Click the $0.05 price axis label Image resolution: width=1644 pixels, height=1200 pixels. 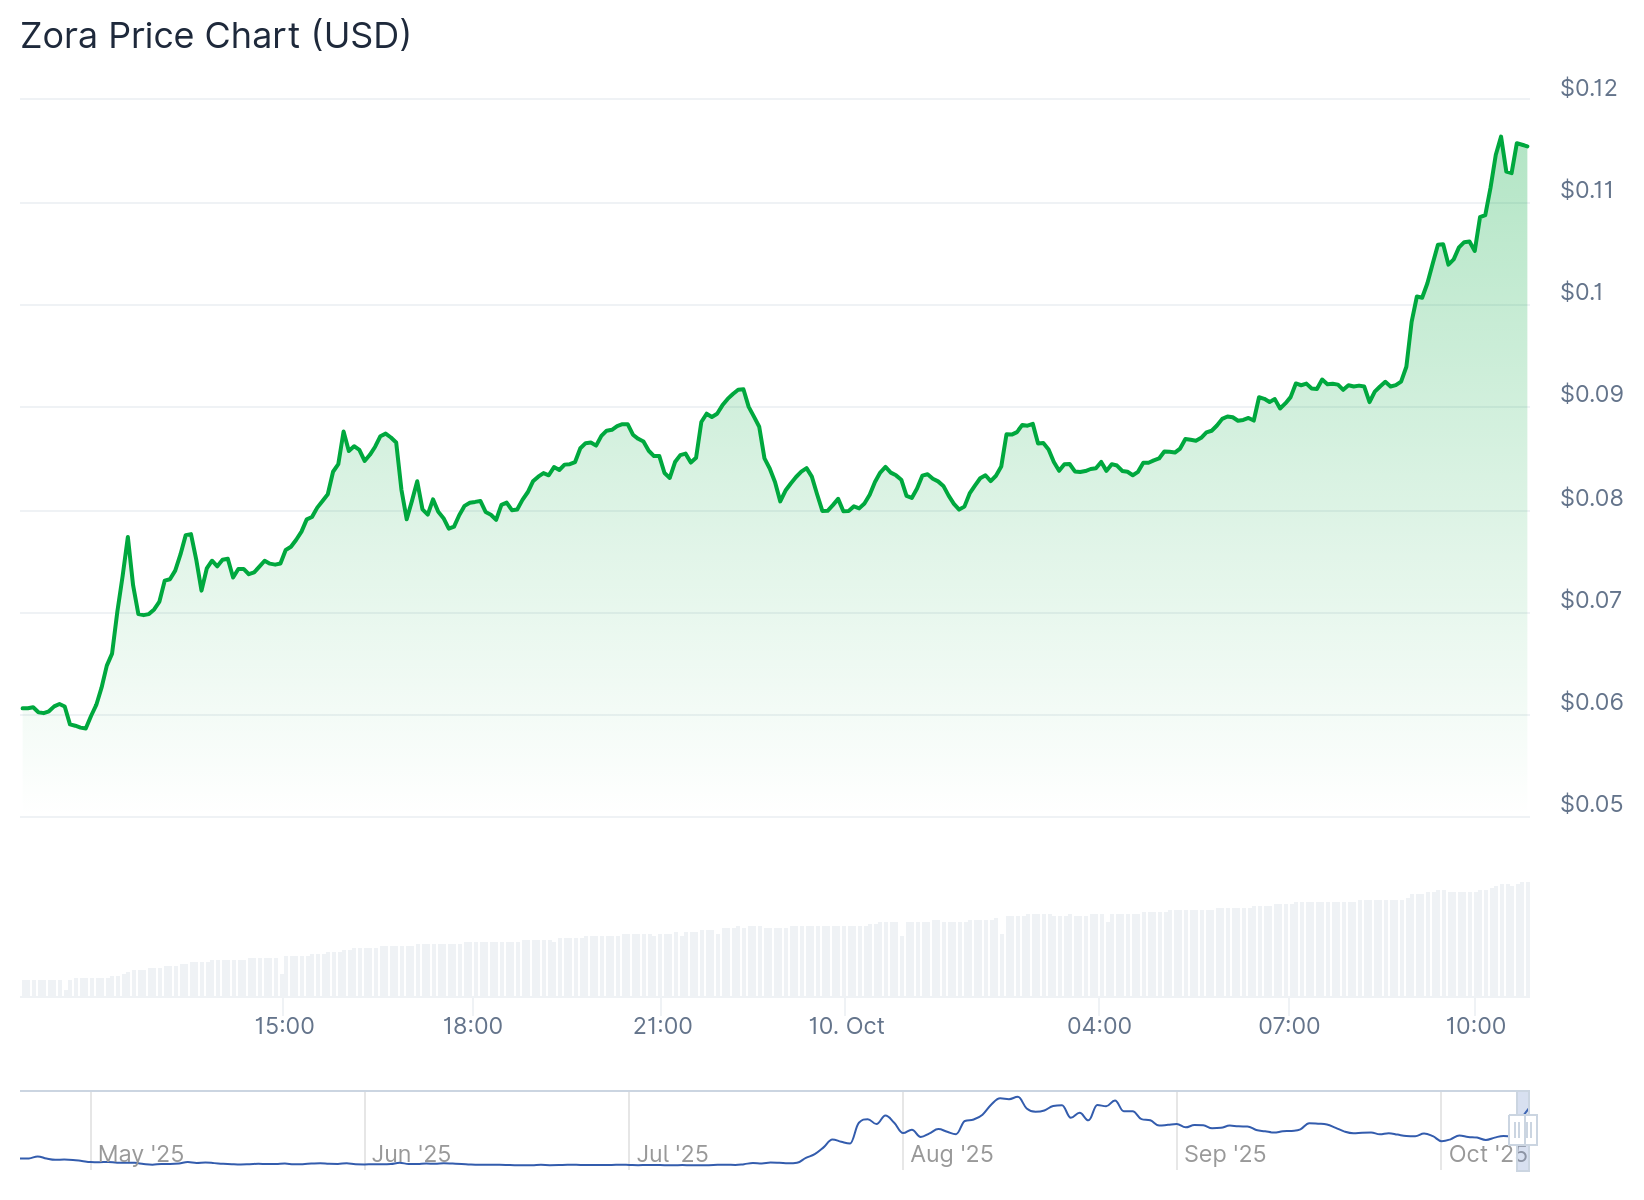point(1591,804)
